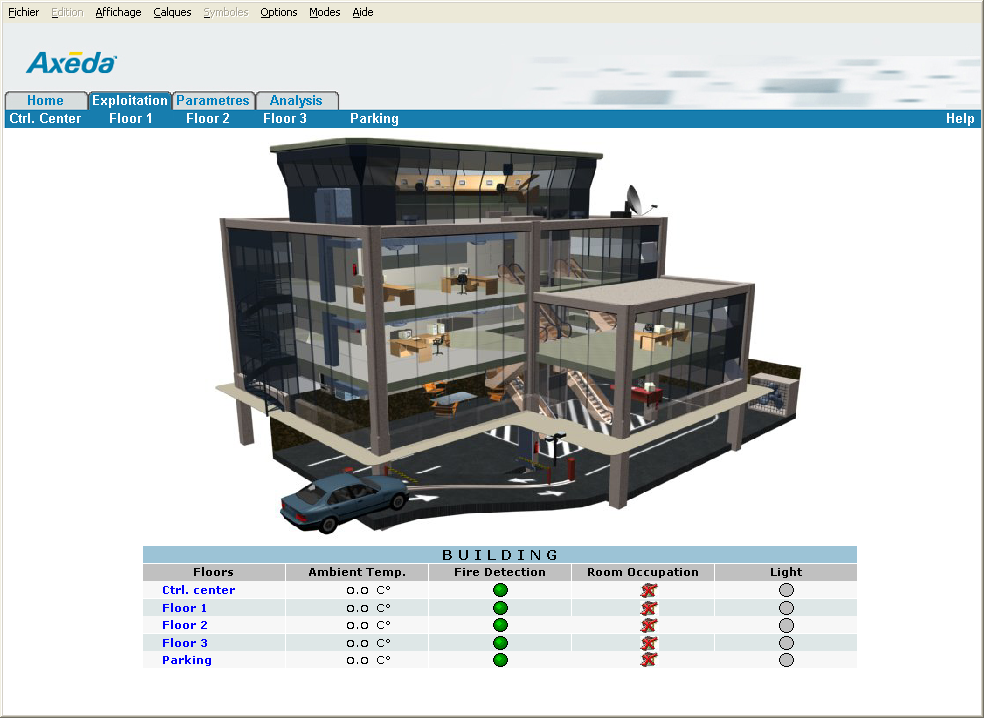This screenshot has height=718, width=984.
Task: Click the Fire Detection column header
Action: click(x=500, y=572)
